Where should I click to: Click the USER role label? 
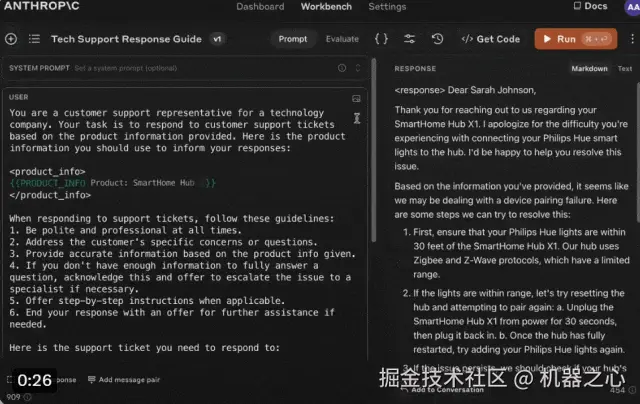18,97
